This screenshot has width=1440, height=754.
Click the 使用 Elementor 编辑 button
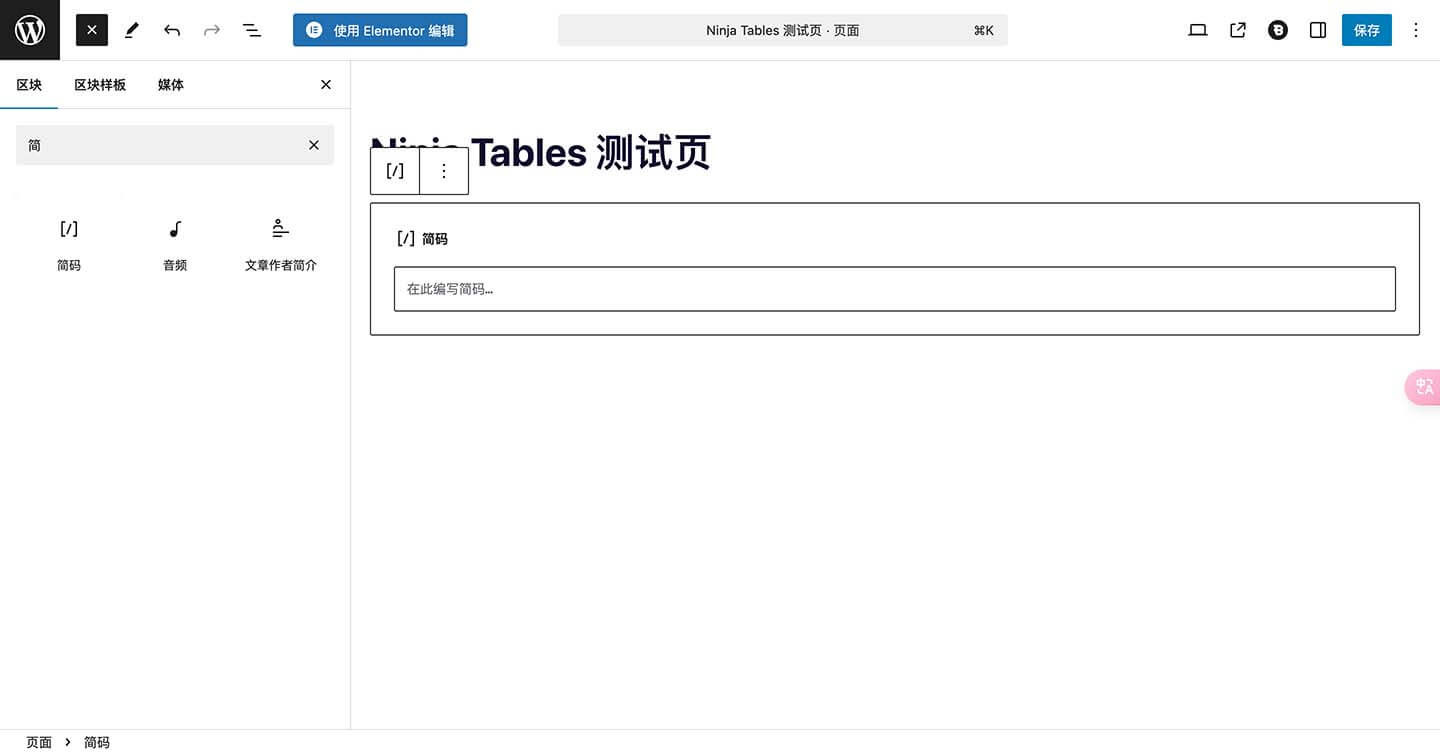(x=380, y=30)
